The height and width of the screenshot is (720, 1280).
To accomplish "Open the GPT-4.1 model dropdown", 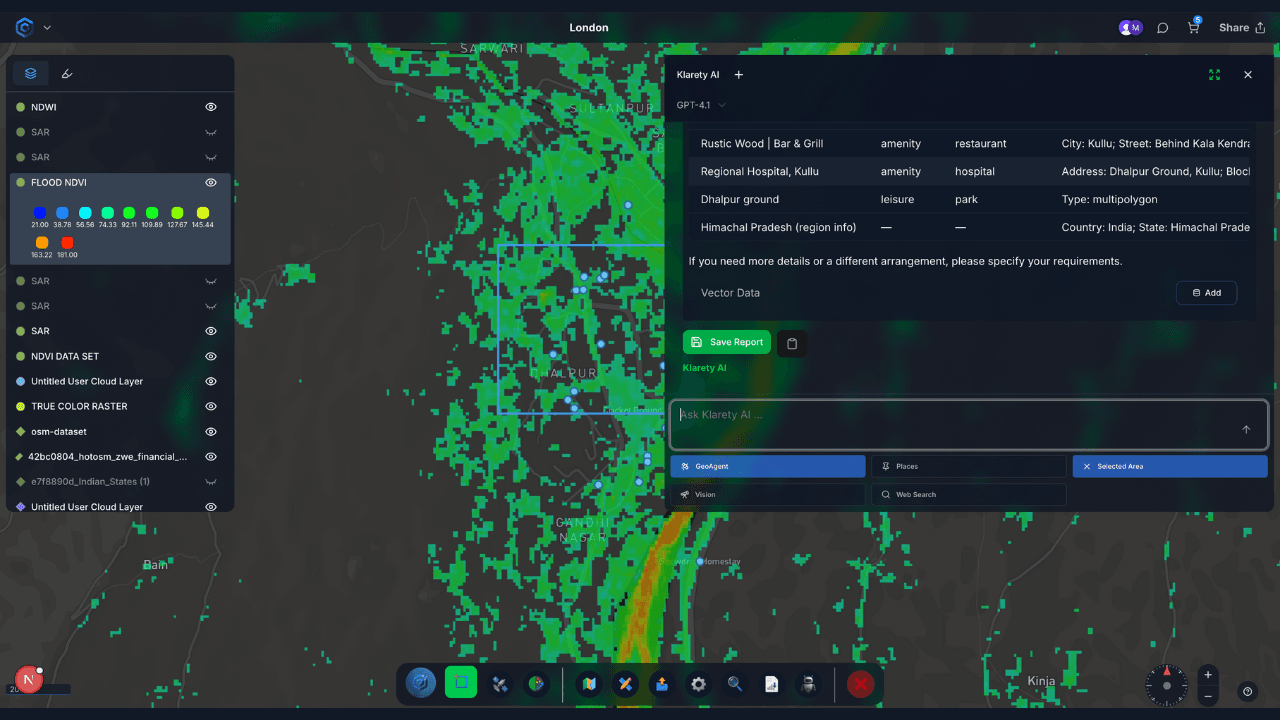I will click(701, 105).
